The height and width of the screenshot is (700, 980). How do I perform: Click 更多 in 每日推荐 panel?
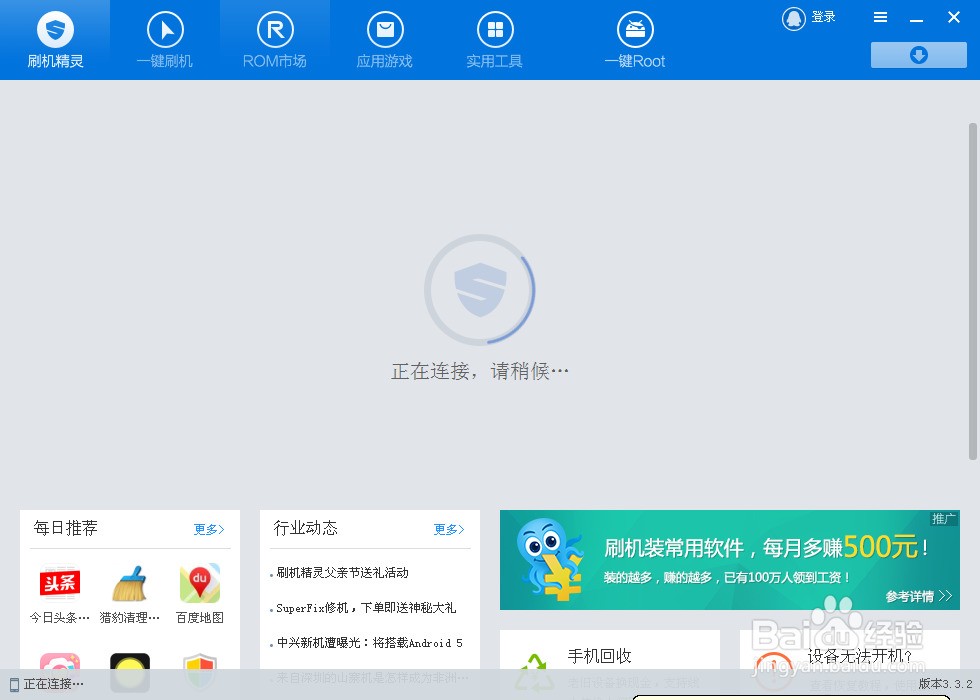coord(209,529)
